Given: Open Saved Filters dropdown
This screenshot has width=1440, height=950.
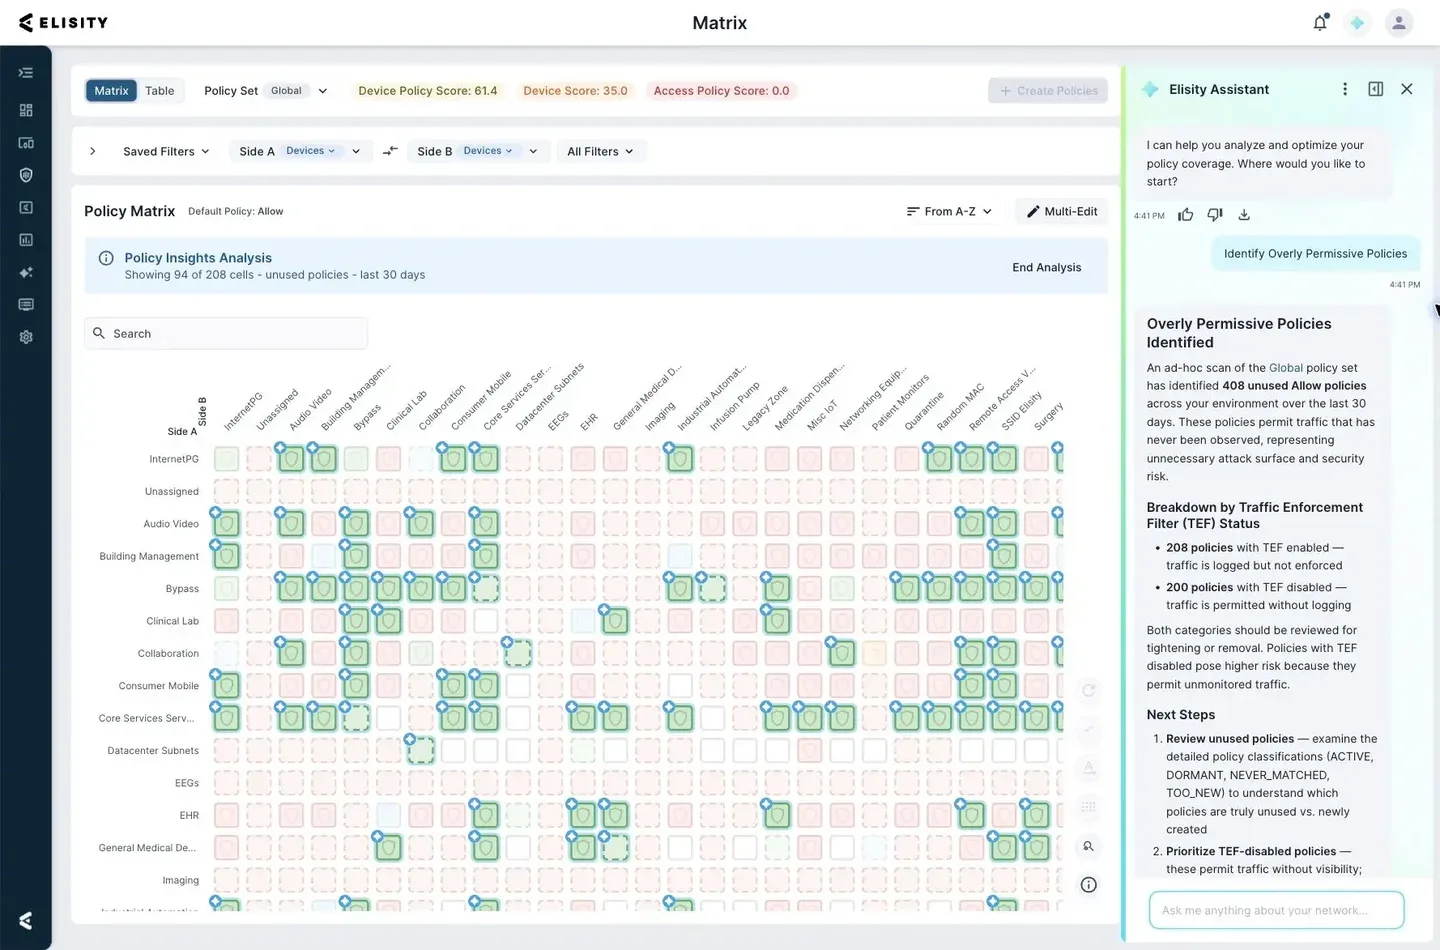Looking at the screenshot, I should point(166,152).
